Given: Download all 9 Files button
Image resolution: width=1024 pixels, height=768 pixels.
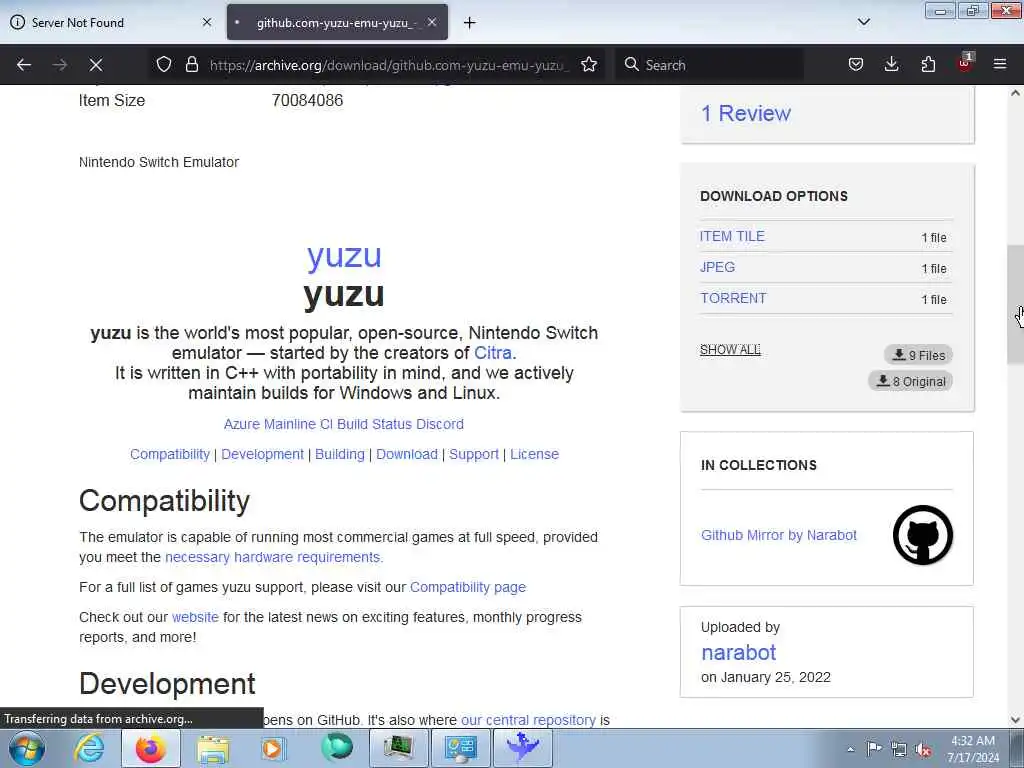Looking at the screenshot, I should click(918, 355).
